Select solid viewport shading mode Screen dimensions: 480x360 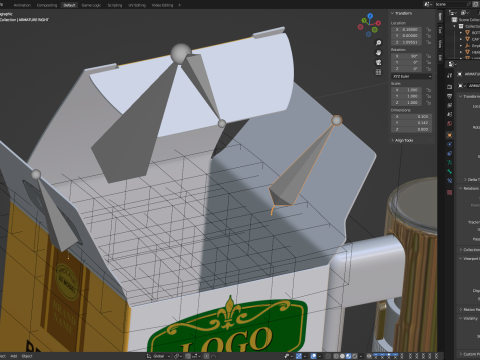[342, 356]
